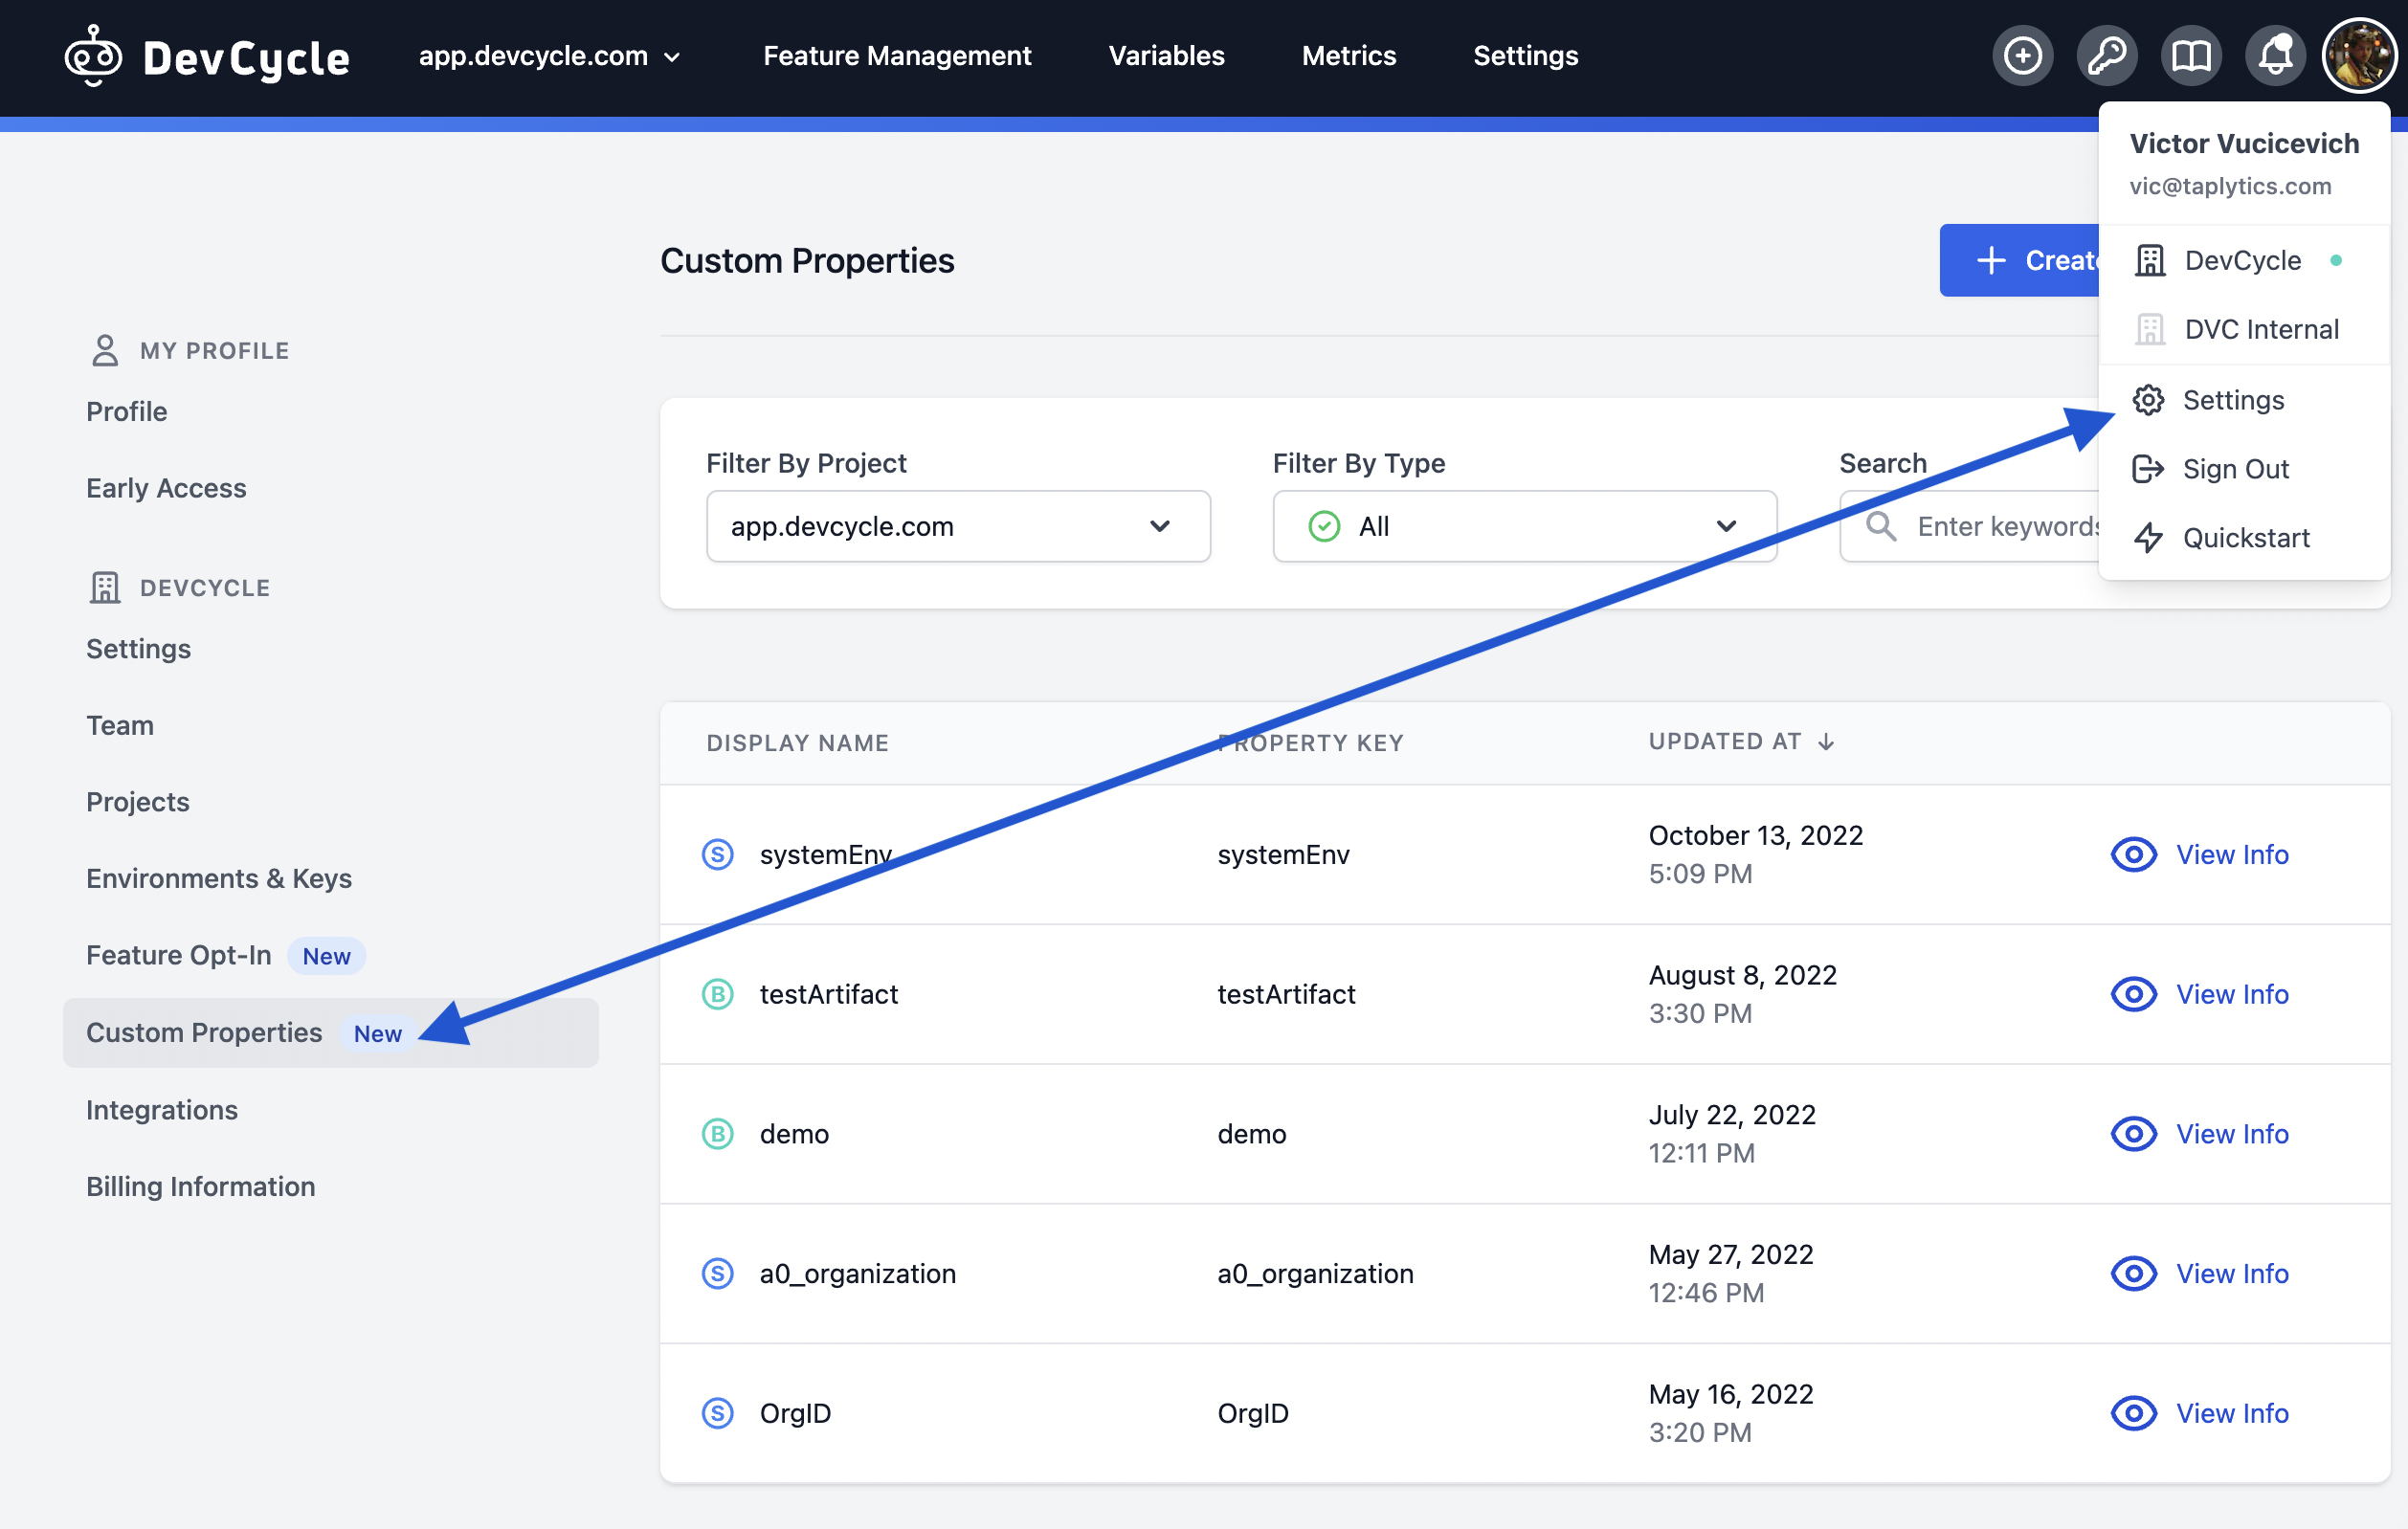Click the green B badge beside testArtifact
Image resolution: width=2408 pixels, height=1529 pixels.
[717, 994]
